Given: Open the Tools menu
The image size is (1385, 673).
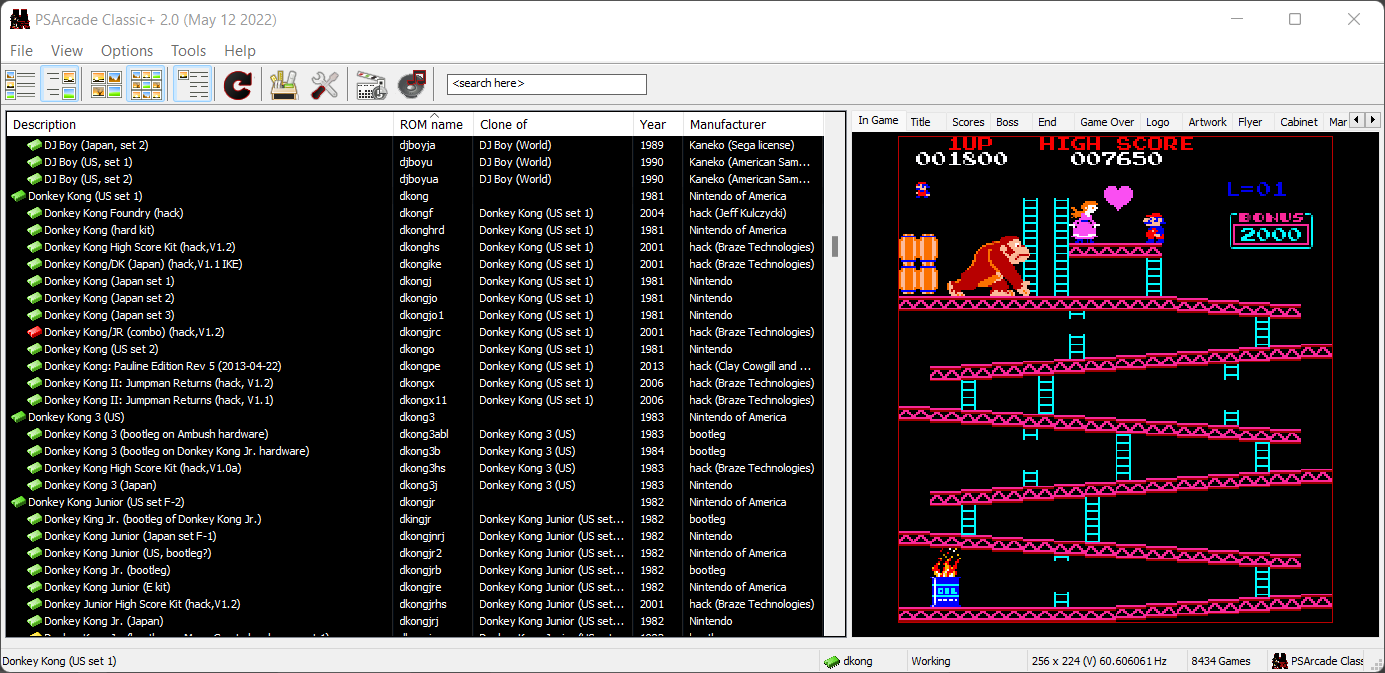Looking at the screenshot, I should [x=188, y=50].
